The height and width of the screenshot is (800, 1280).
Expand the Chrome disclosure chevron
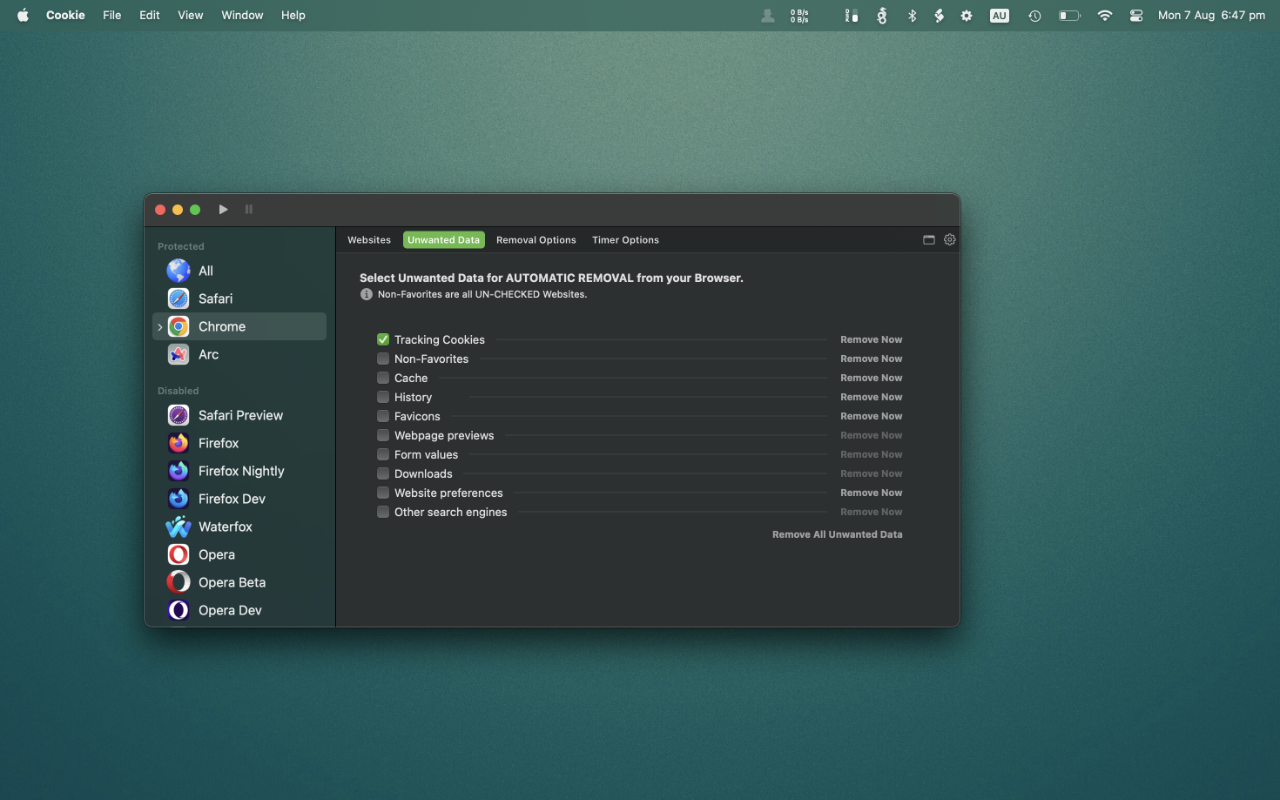click(x=160, y=327)
